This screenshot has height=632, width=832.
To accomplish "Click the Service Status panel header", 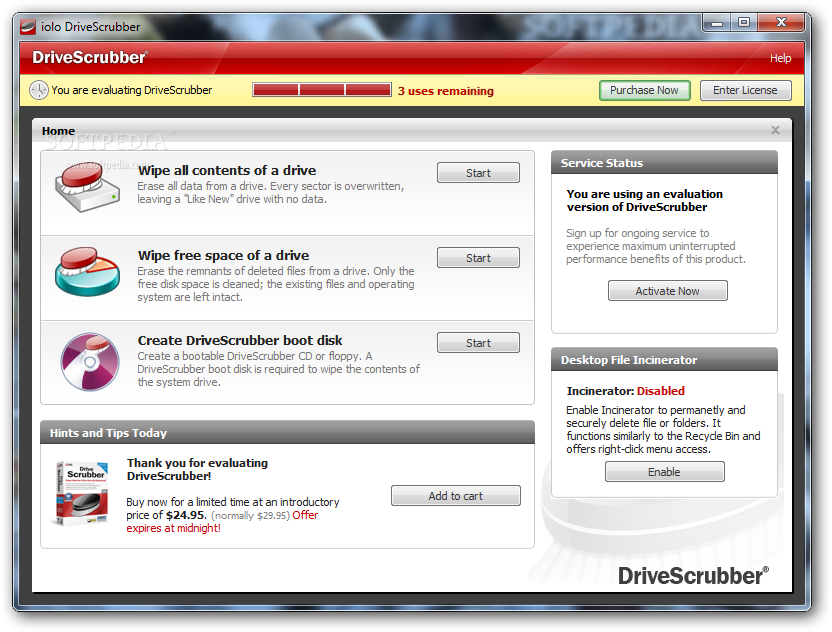I will pos(664,163).
